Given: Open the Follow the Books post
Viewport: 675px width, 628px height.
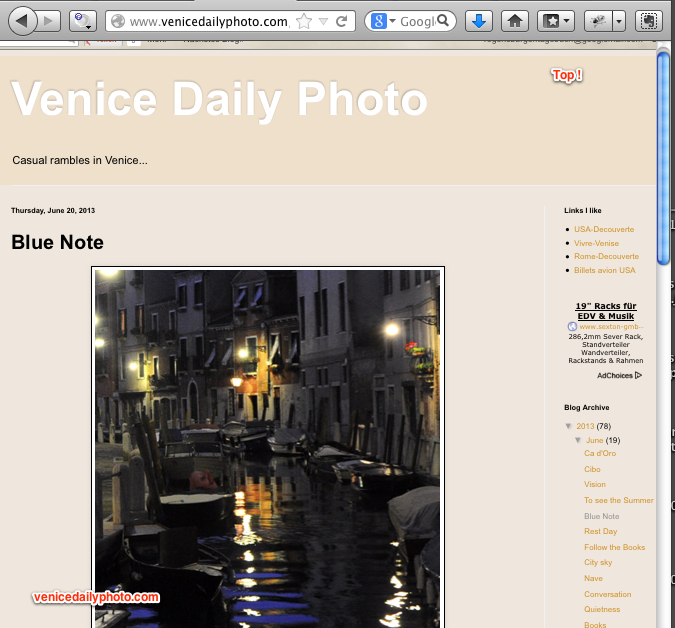Looking at the screenshot, I should pyautogui.click(x=614, y=547).
